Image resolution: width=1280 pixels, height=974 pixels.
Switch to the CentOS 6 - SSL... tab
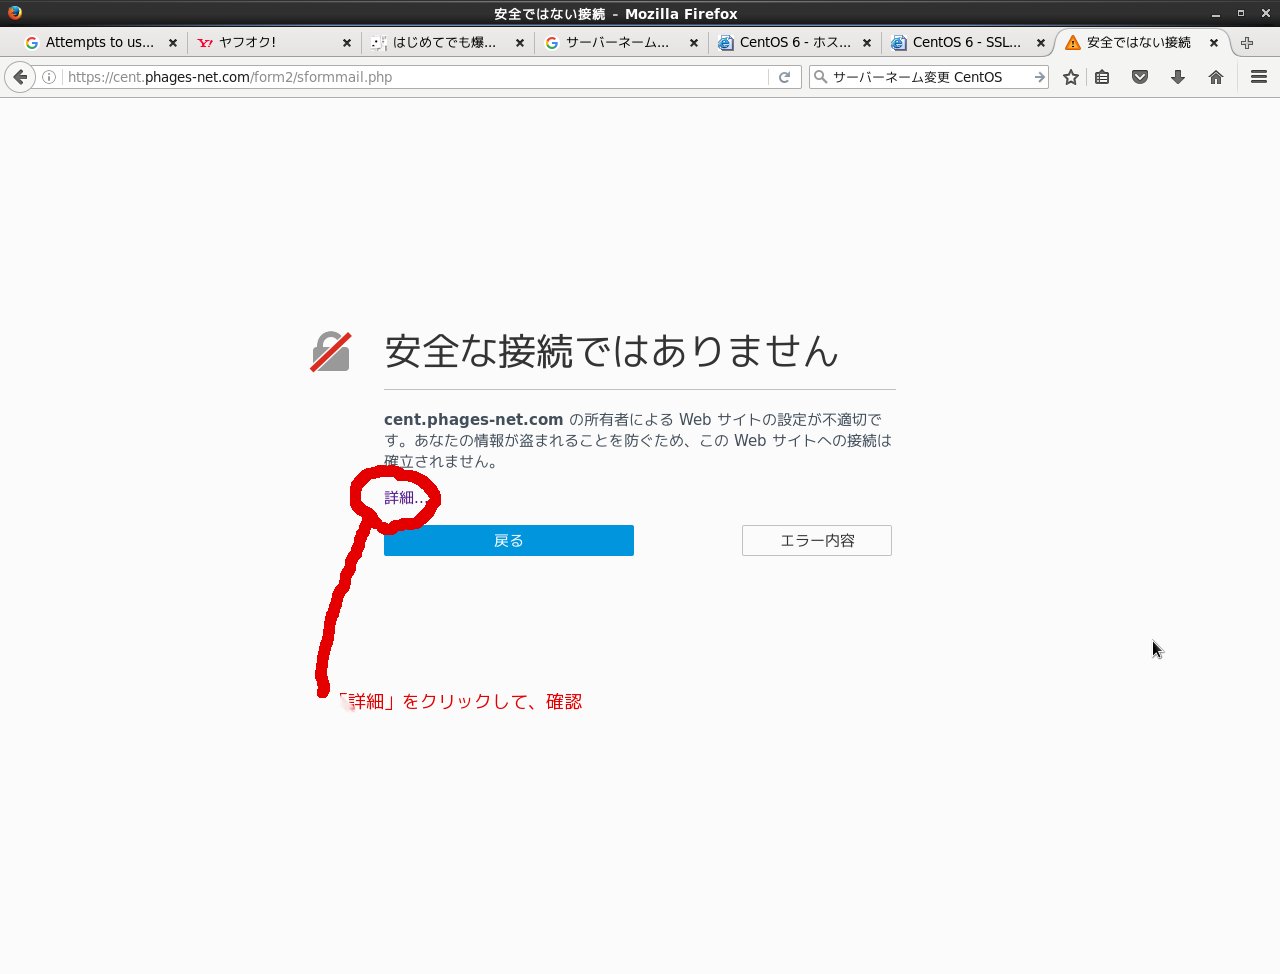[x=967, y=43]
